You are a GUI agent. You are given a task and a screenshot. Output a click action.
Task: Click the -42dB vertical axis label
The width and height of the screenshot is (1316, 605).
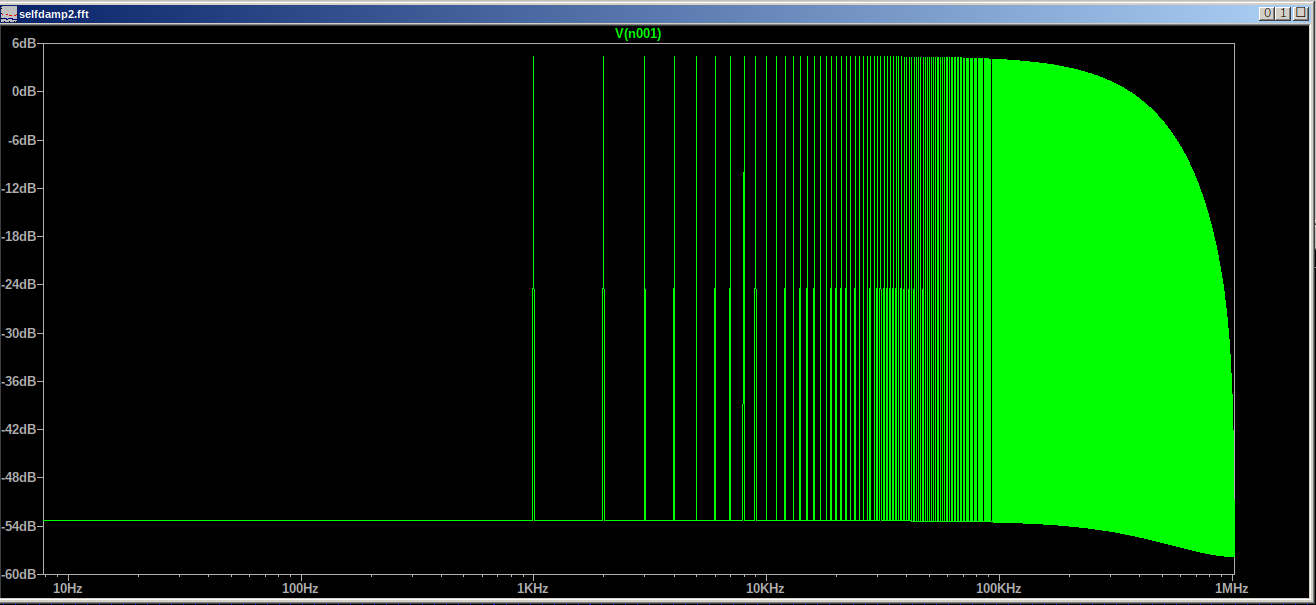[x=20, y=429]
